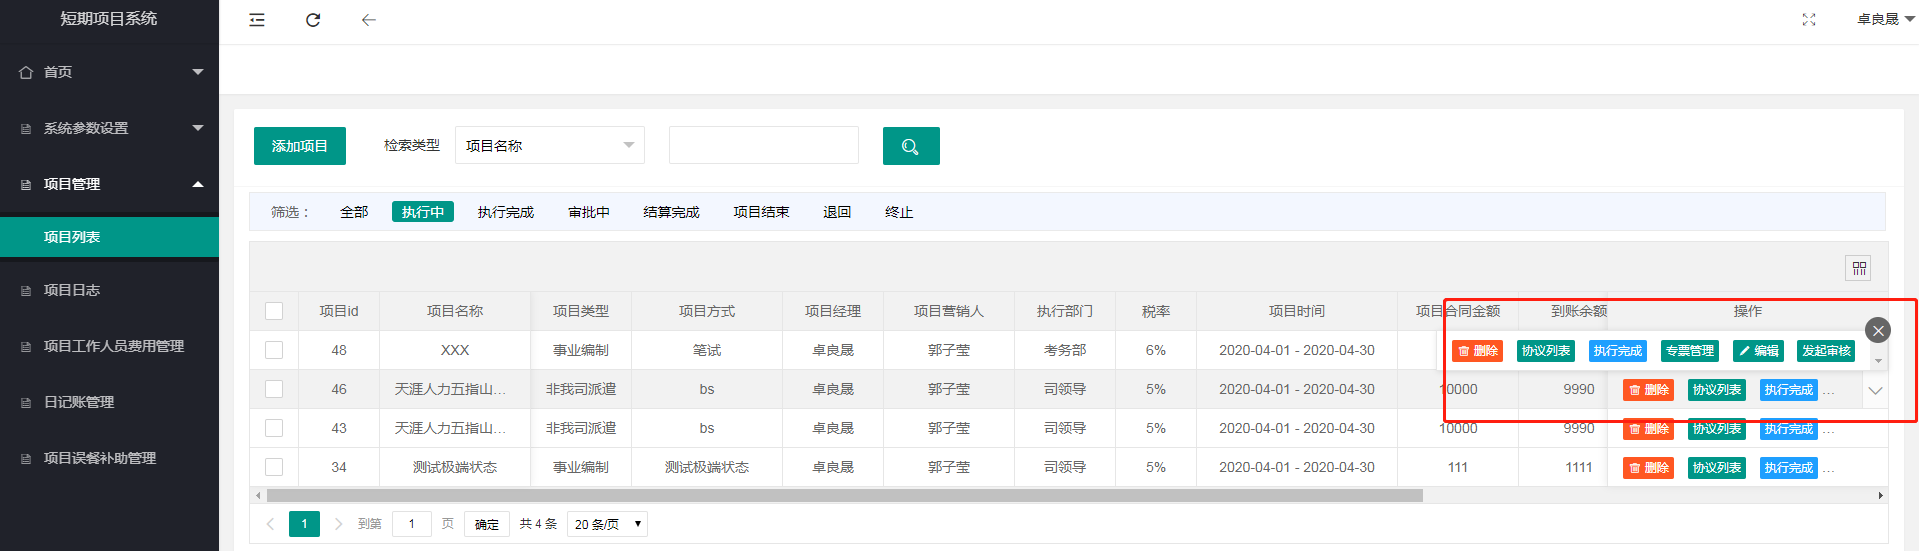Open the 检索类型 dropdown showing 项目名称

click(x=550, y=146)
